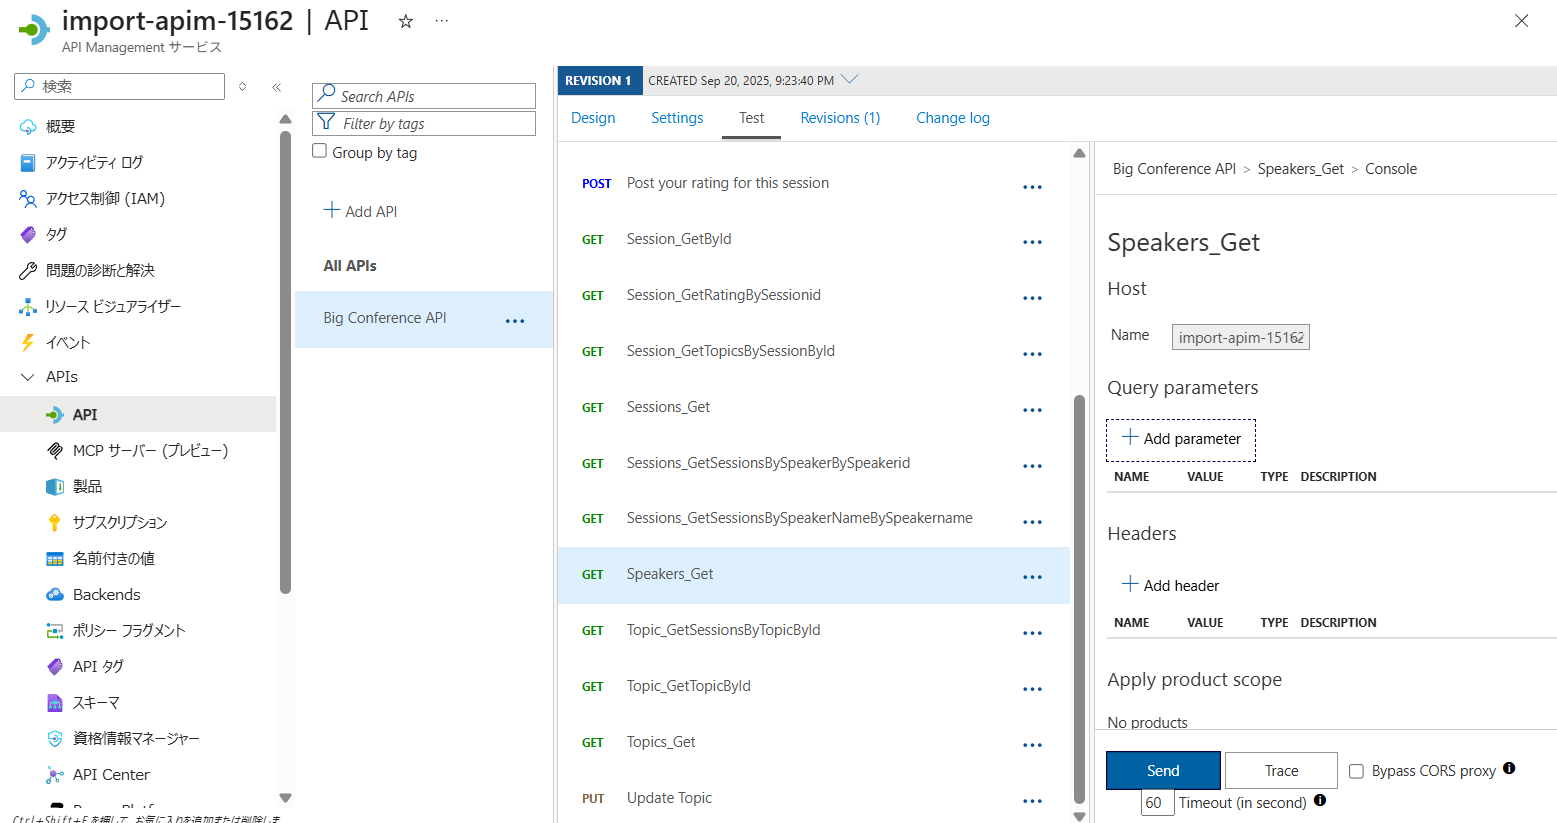Click the Timeout seconds input
Viewport: 1557px width, 823px height.
pos(1158,803)
